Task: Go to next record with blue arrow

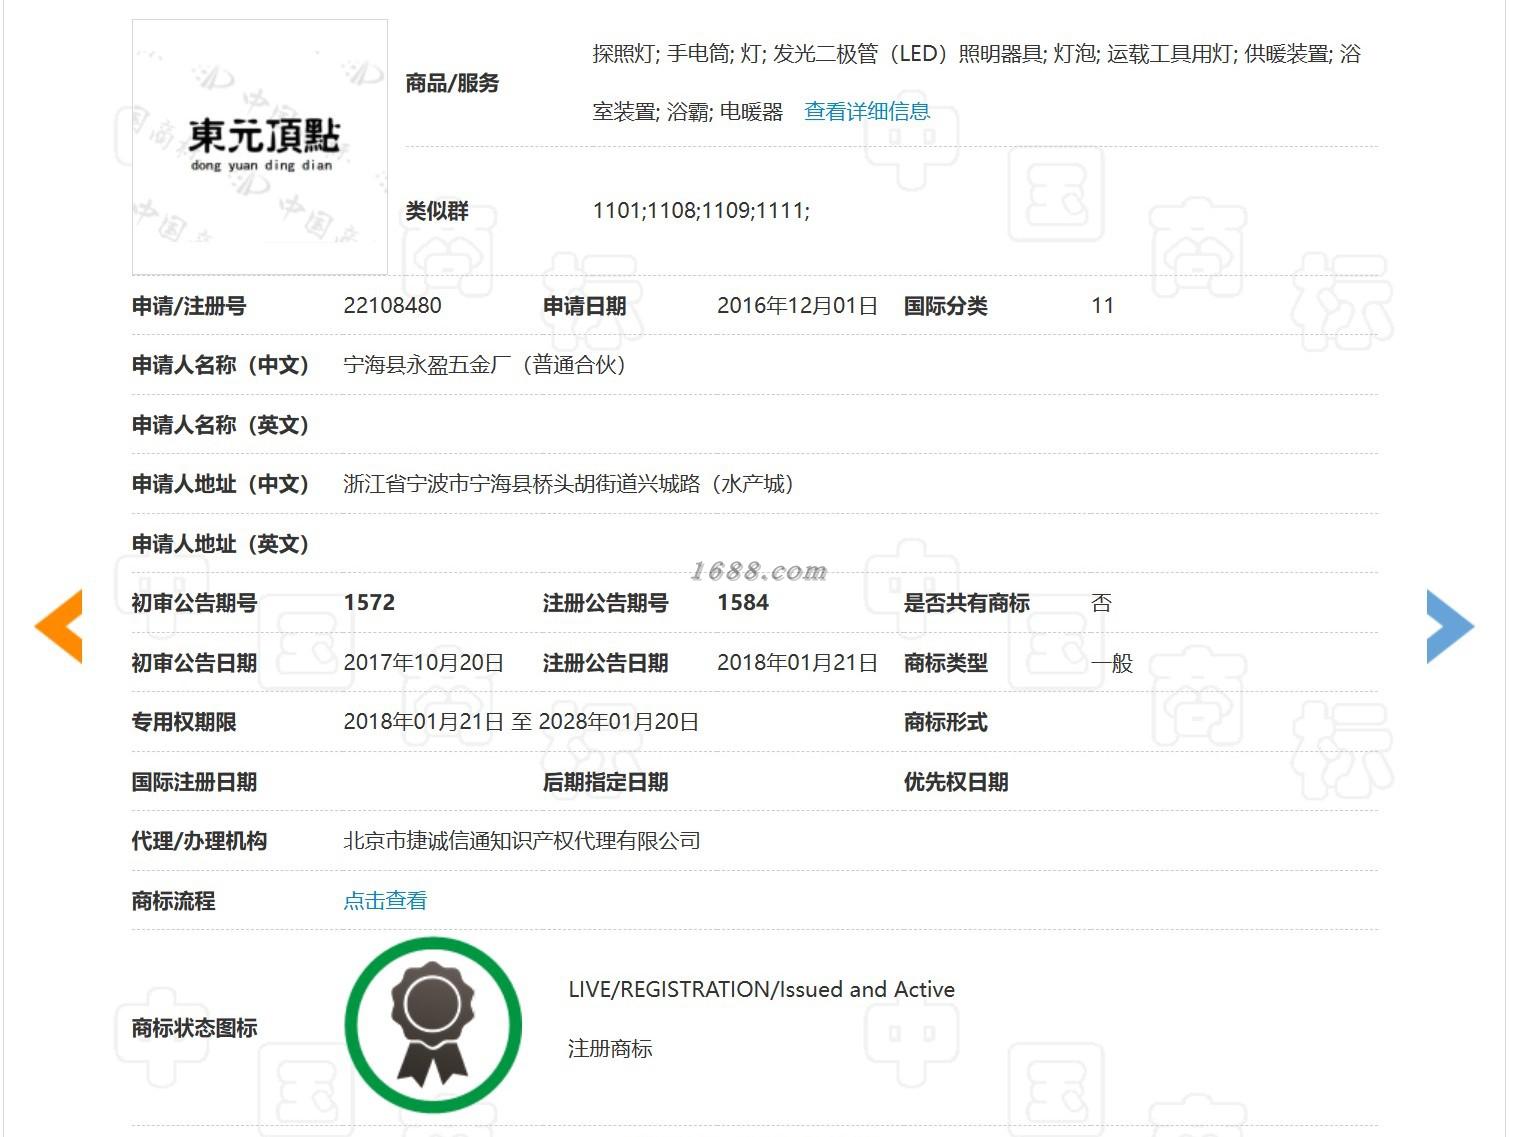Action: point(1450,626)
